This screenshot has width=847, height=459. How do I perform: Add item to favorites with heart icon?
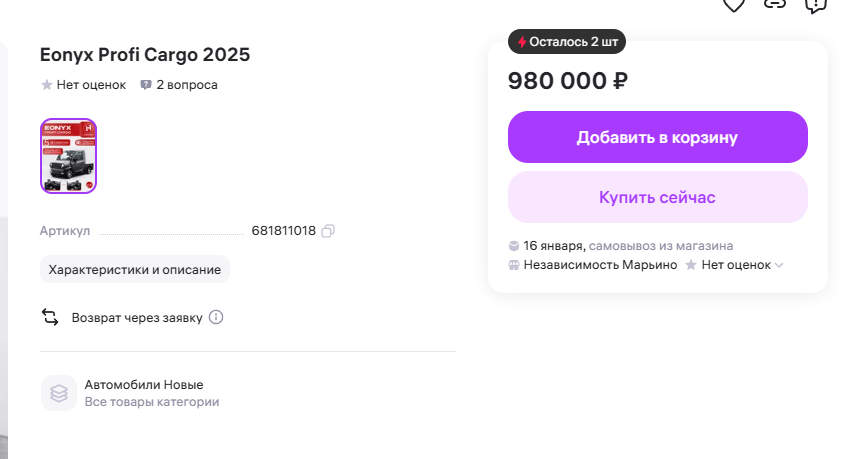click(734, 4)
